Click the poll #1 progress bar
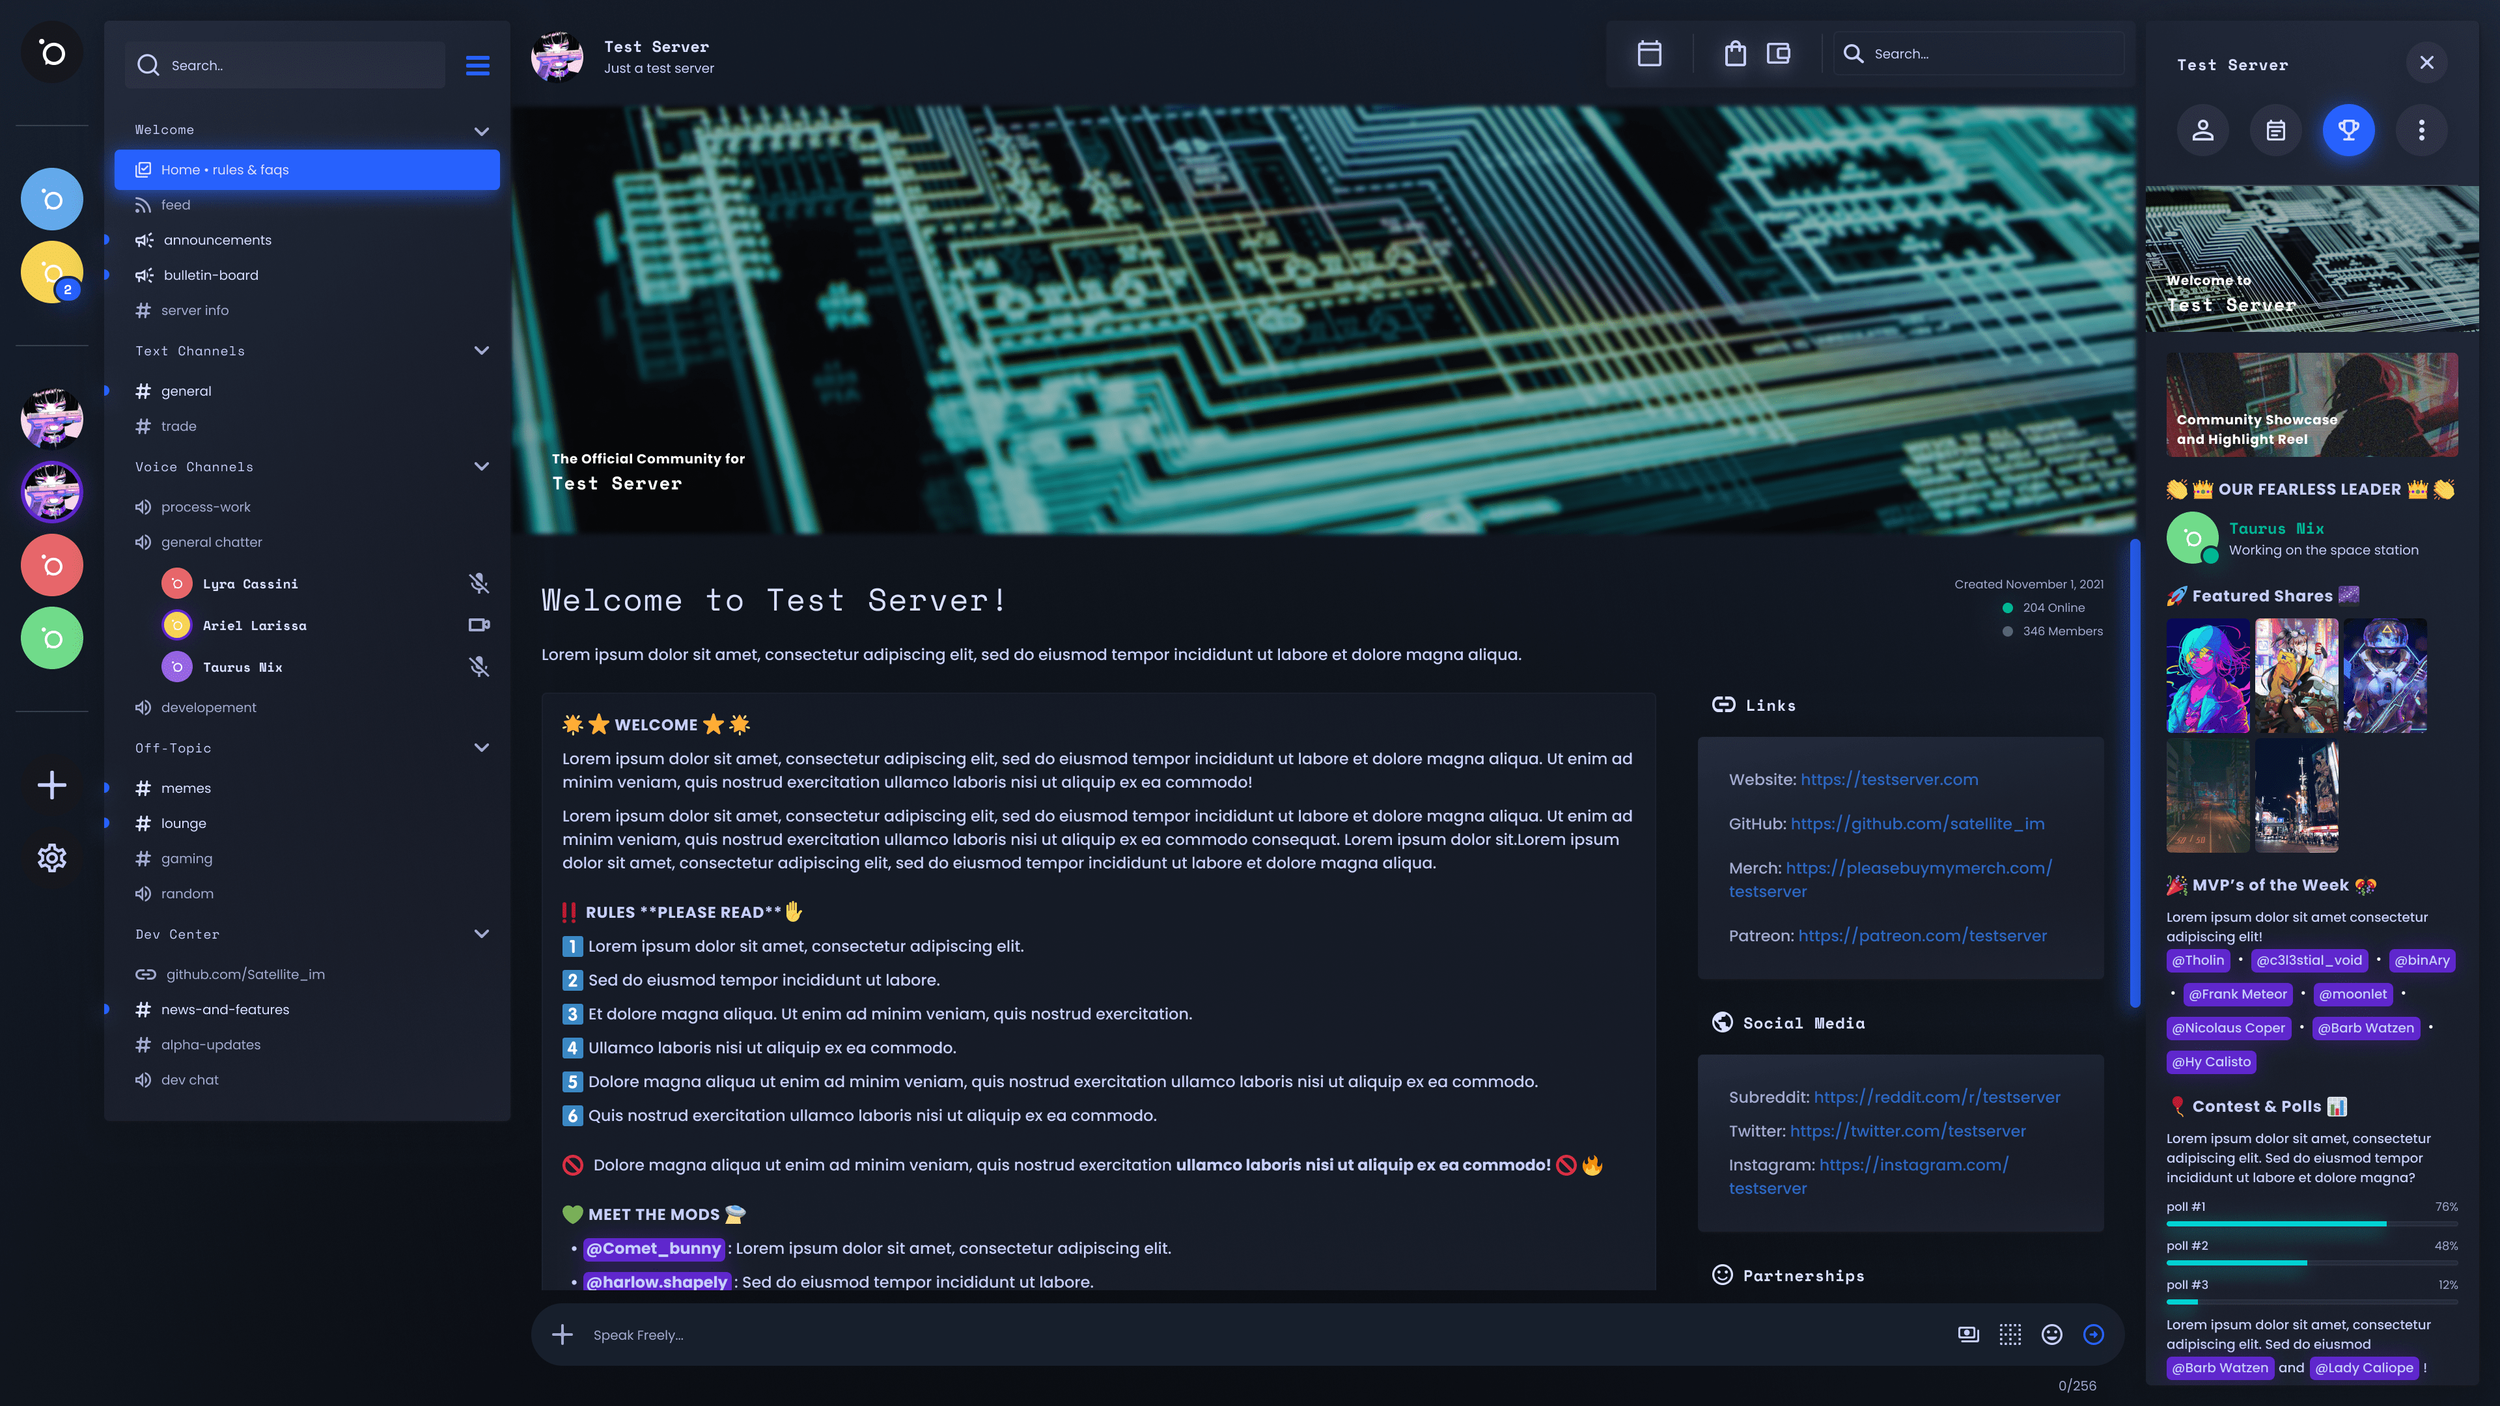This screenshot has height=1406, width=2500. click(2310, 1223)
